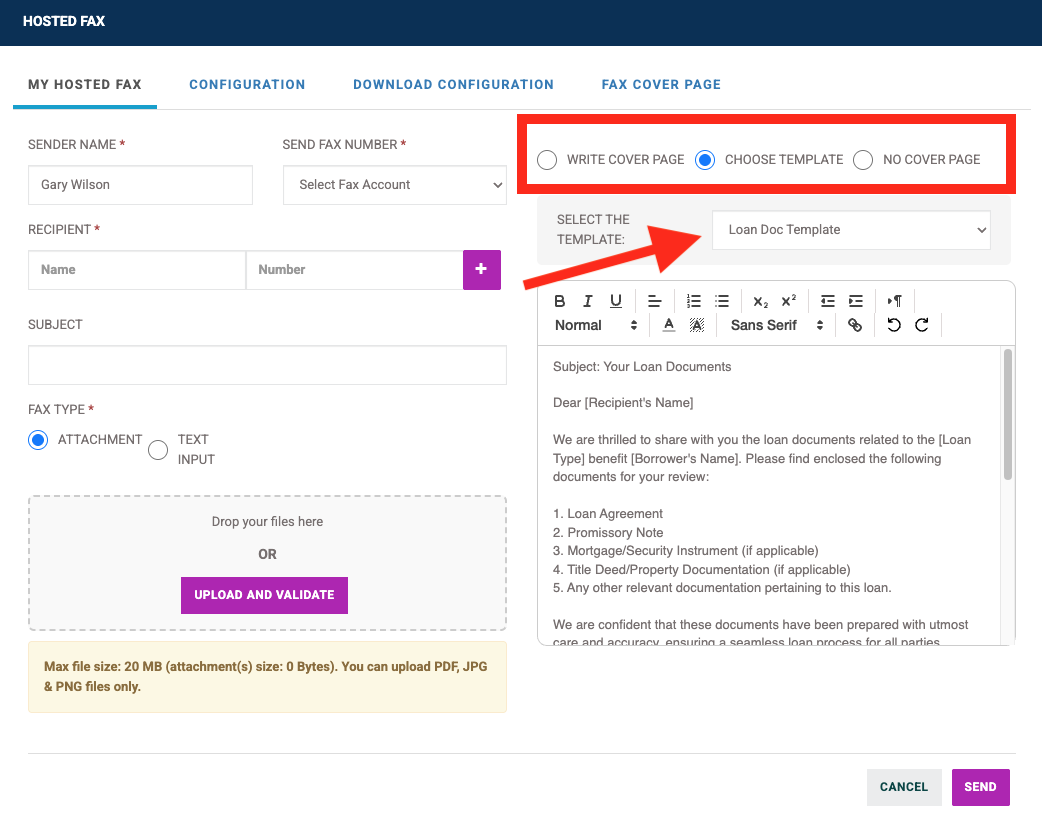Apply italic formatting in the editor
The width and height of the screenshot is (1042, 815).
click(x=587, y=301)
